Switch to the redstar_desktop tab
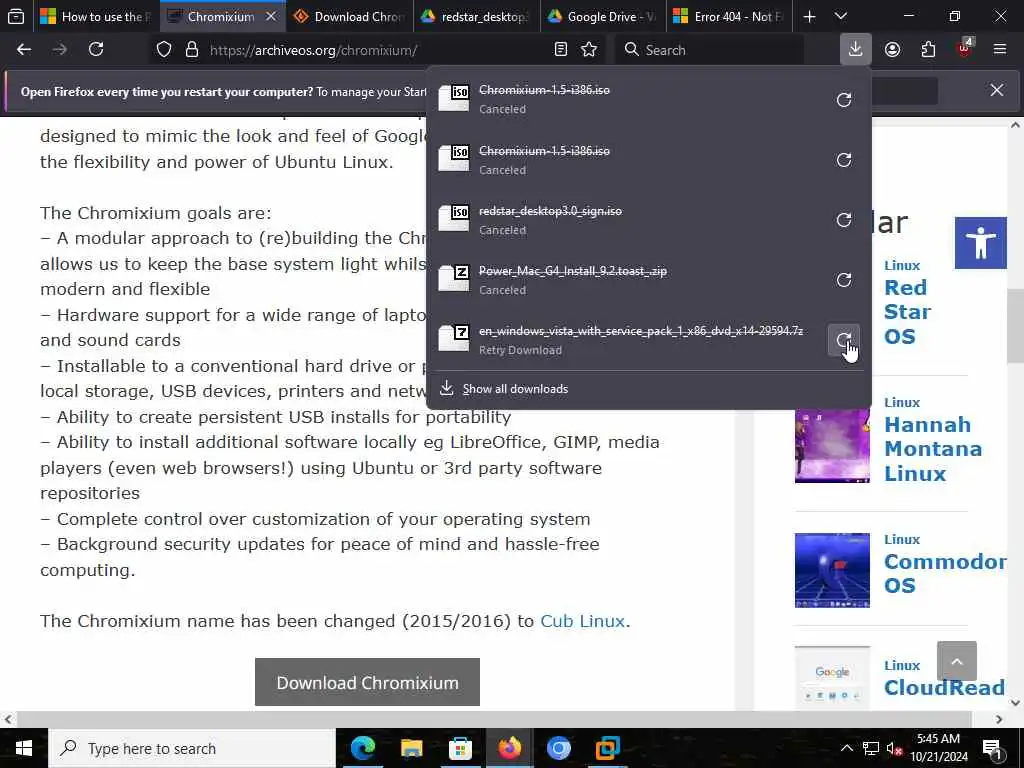The width and height of the screenshot is (1024, 768). point(477,16)
